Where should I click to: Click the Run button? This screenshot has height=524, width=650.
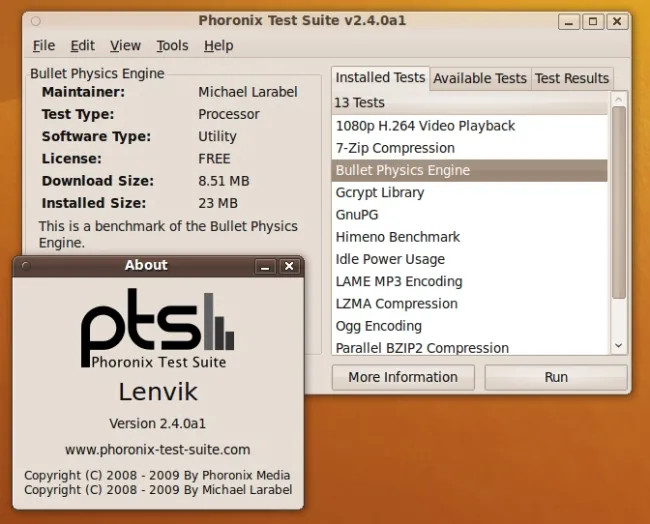(x=556, y=377)
